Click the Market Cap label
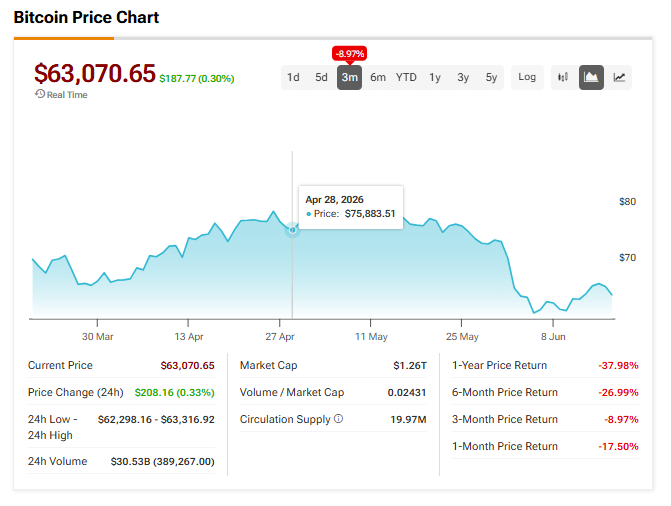 pyautogui.click(x=268, y=365)
